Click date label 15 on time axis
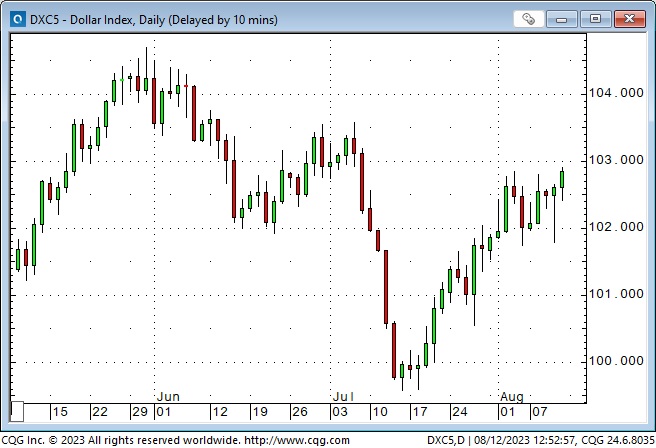Viewport: 656px width, 448px height. (60, 412)
